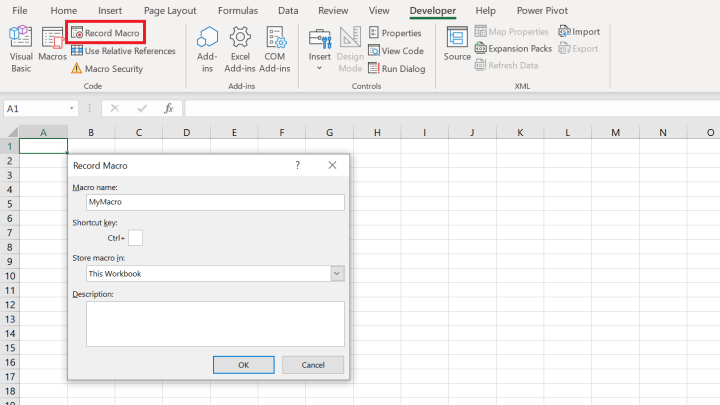The width and height of the screenshot is (720, 405).
Task: Expand Store macro in dropdown
Action: point(337,274)
